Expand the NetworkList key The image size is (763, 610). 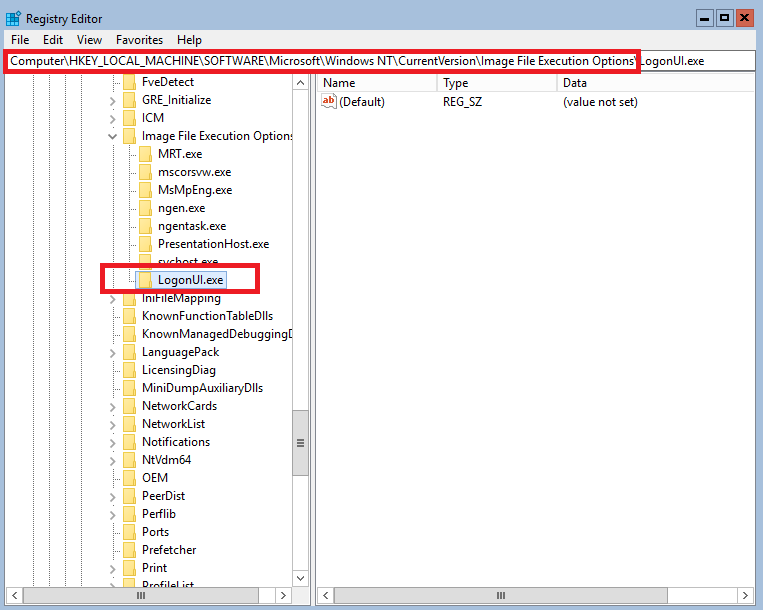(112, 425)
